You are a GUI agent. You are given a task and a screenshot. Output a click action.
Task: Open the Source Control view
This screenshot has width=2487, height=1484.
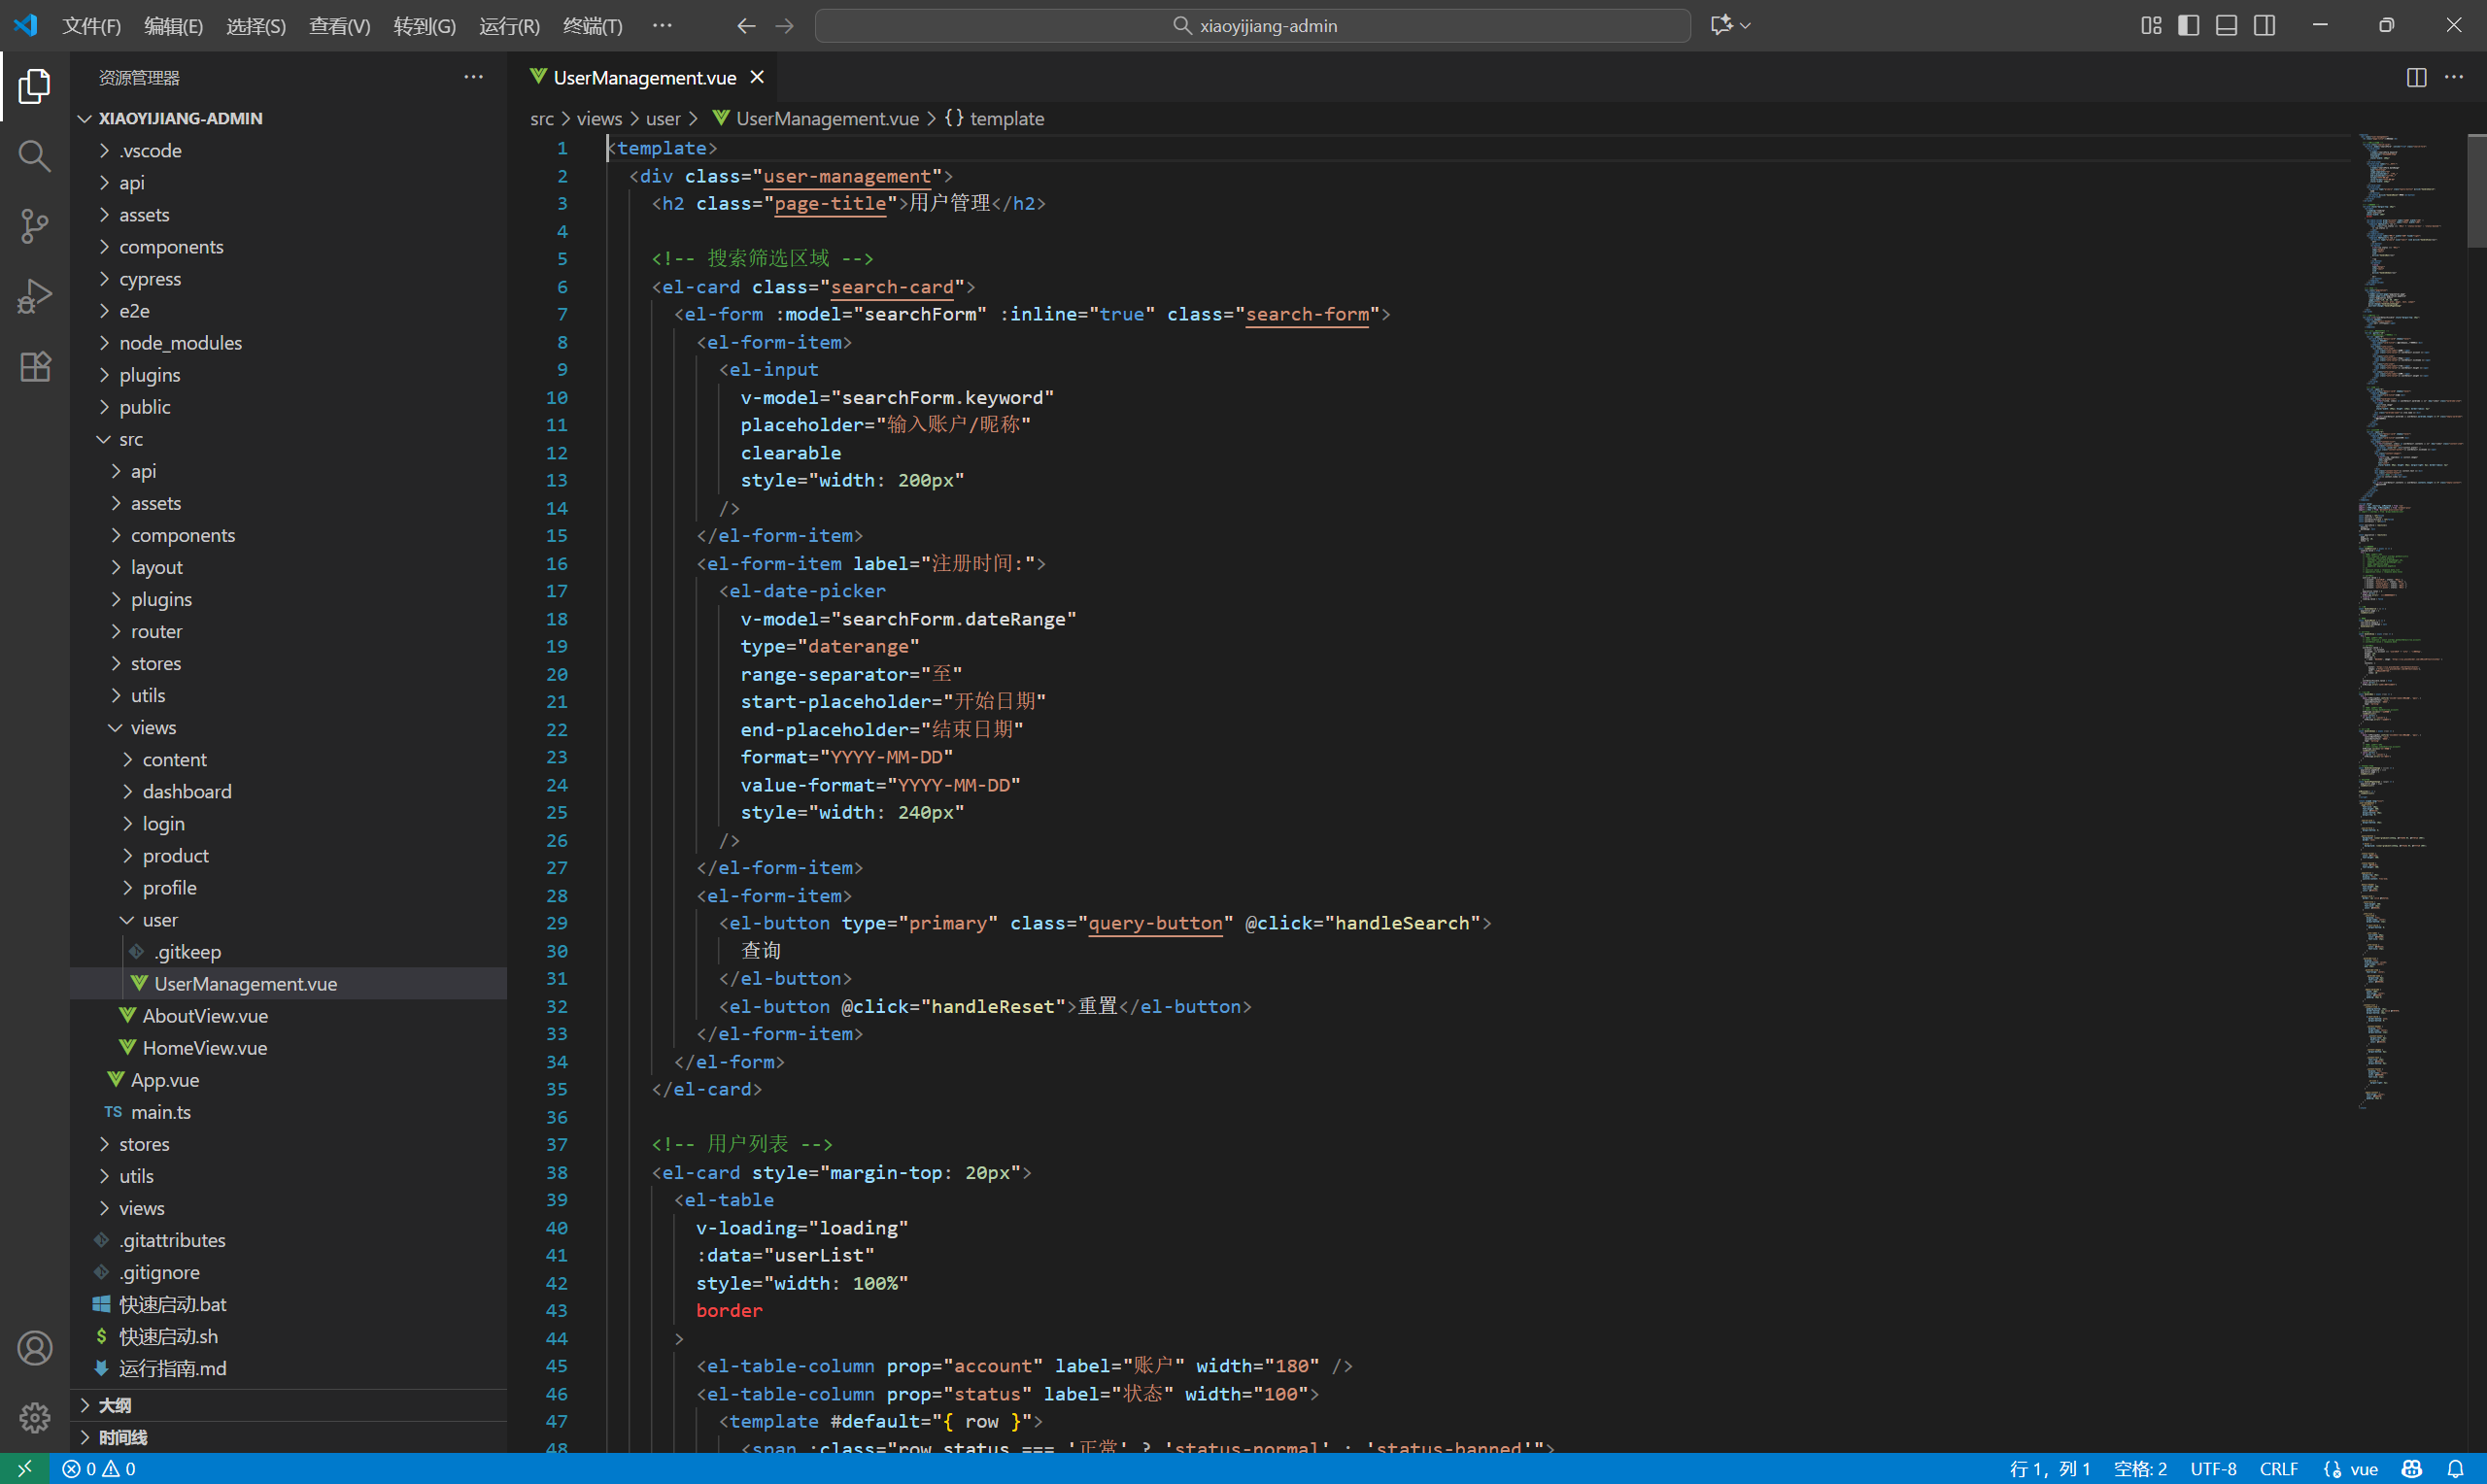[x=34, y=226]
